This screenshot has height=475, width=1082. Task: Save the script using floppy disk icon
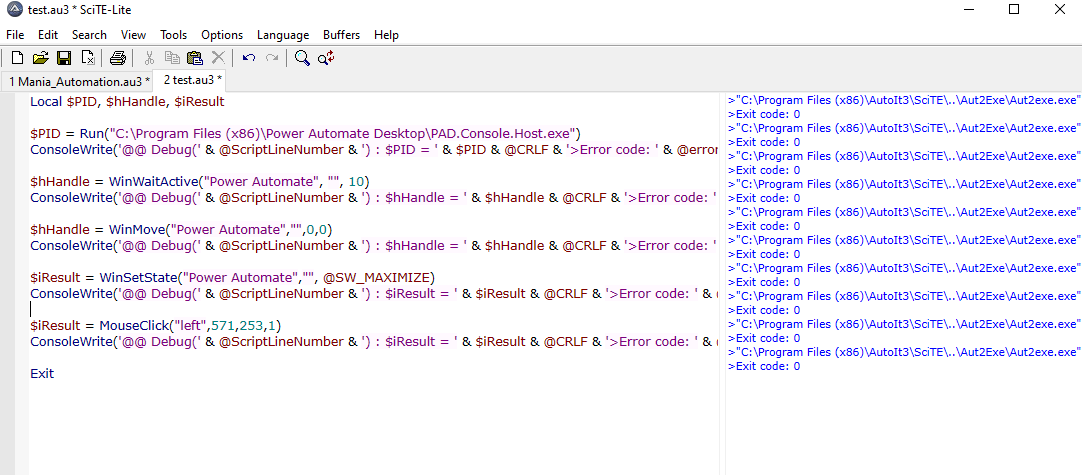tap(64, 58)
